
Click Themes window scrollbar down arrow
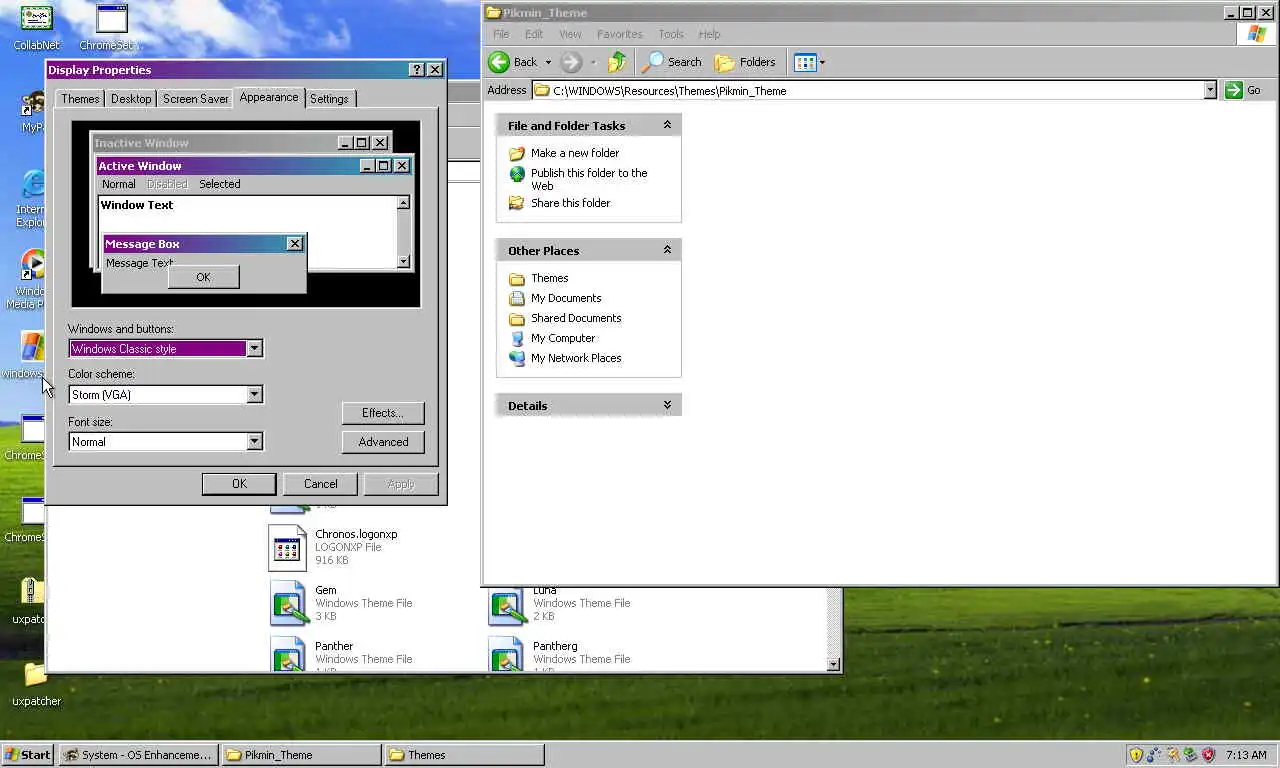point(834,664)
